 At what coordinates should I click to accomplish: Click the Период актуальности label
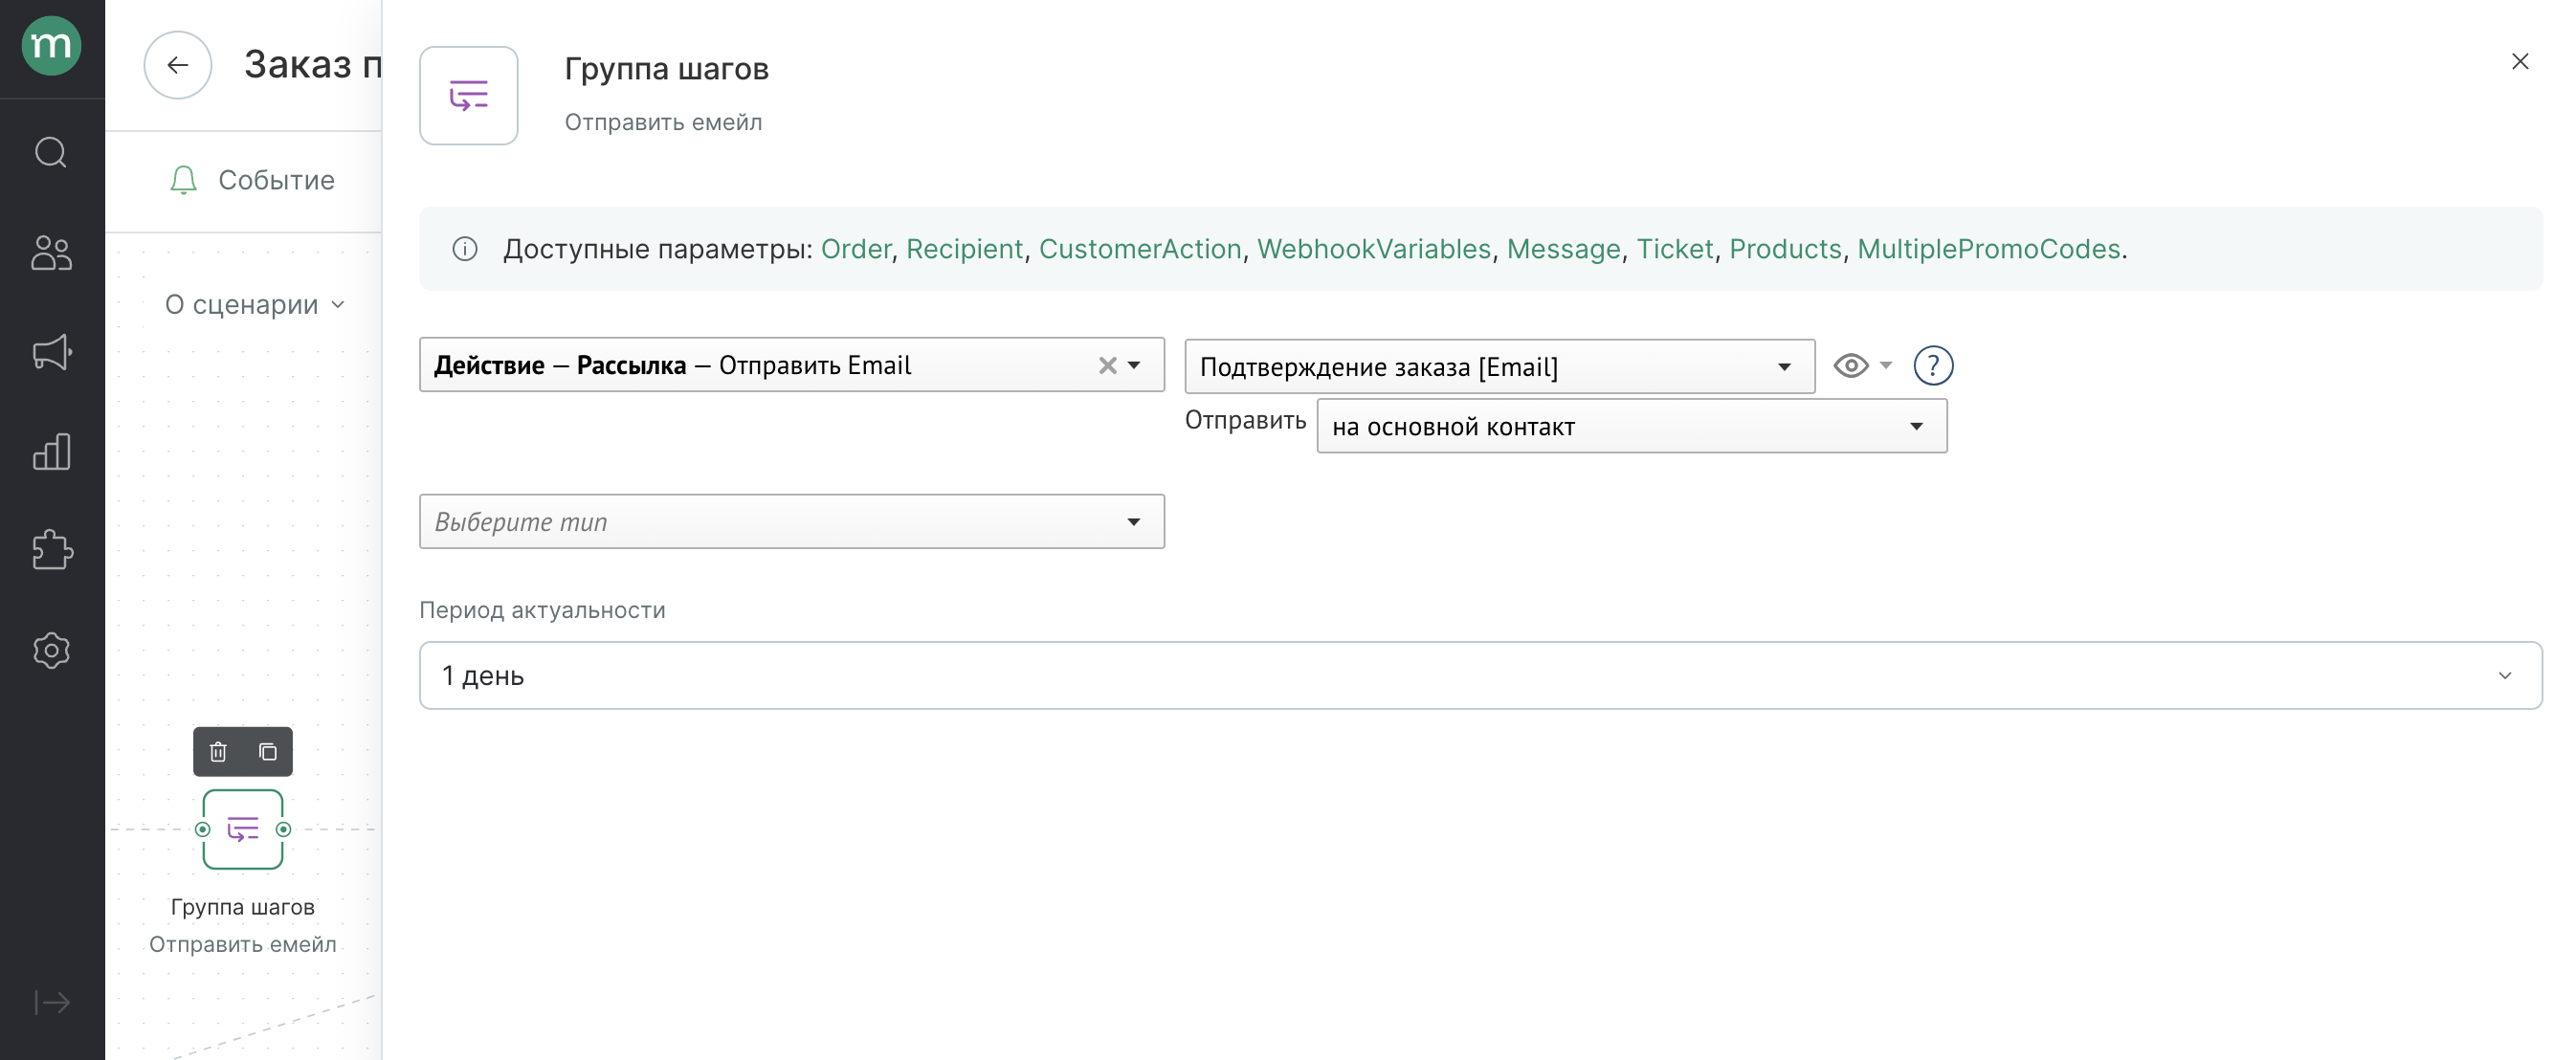(x=542, y=610)
